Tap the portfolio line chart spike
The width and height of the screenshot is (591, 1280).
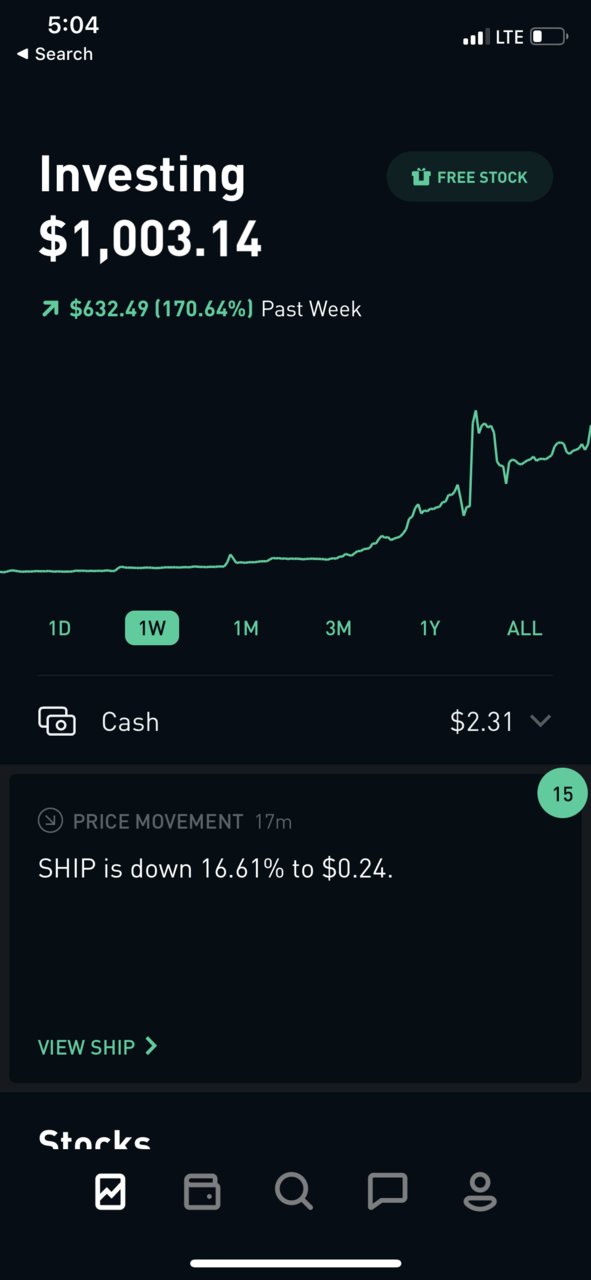tap(476, 415)
